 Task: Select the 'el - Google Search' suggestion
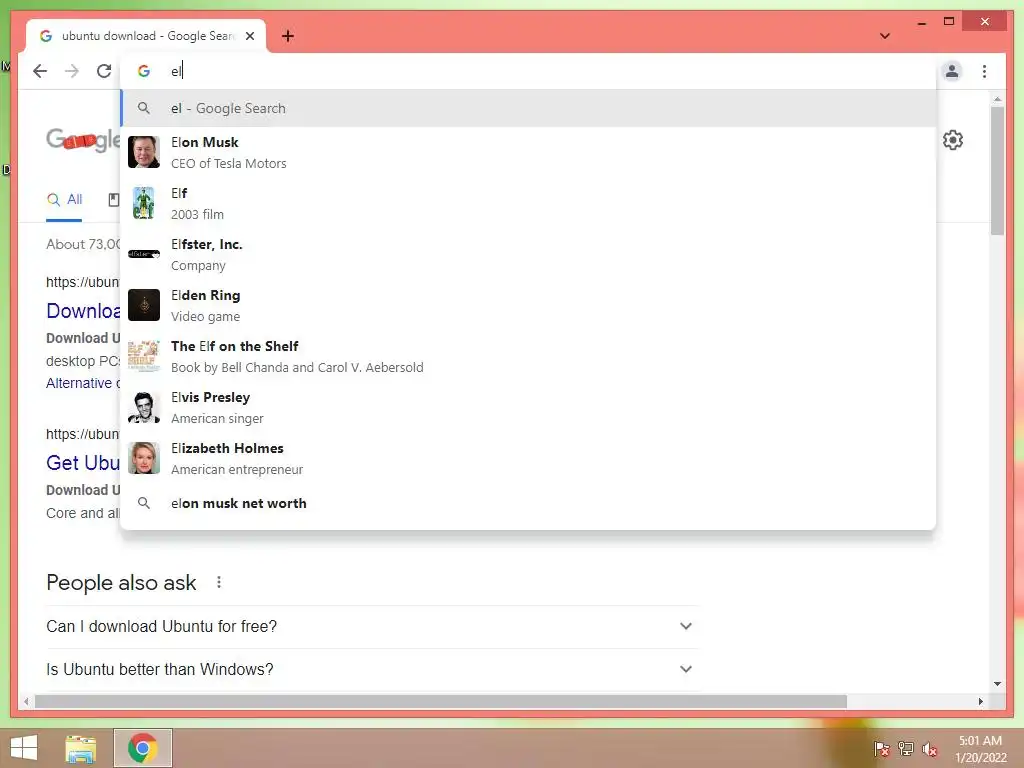tap(528, 108)
